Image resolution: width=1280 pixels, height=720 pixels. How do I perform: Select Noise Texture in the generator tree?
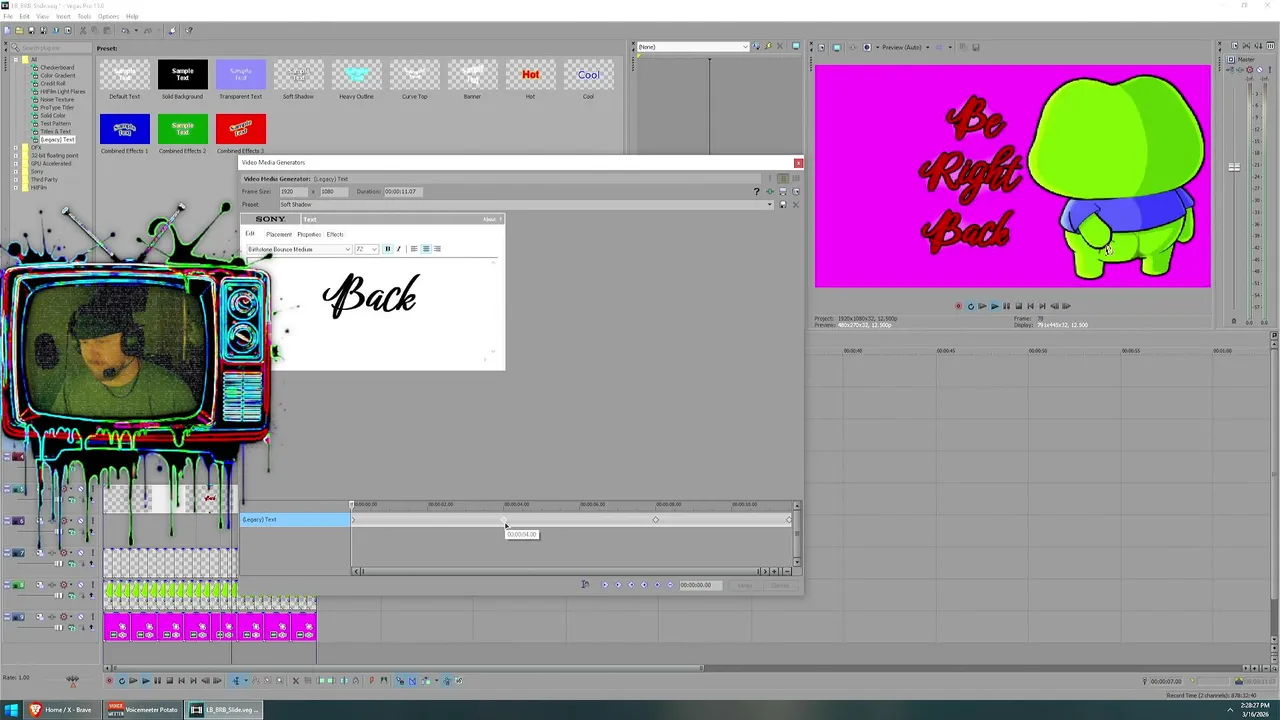tap(57, 100)
